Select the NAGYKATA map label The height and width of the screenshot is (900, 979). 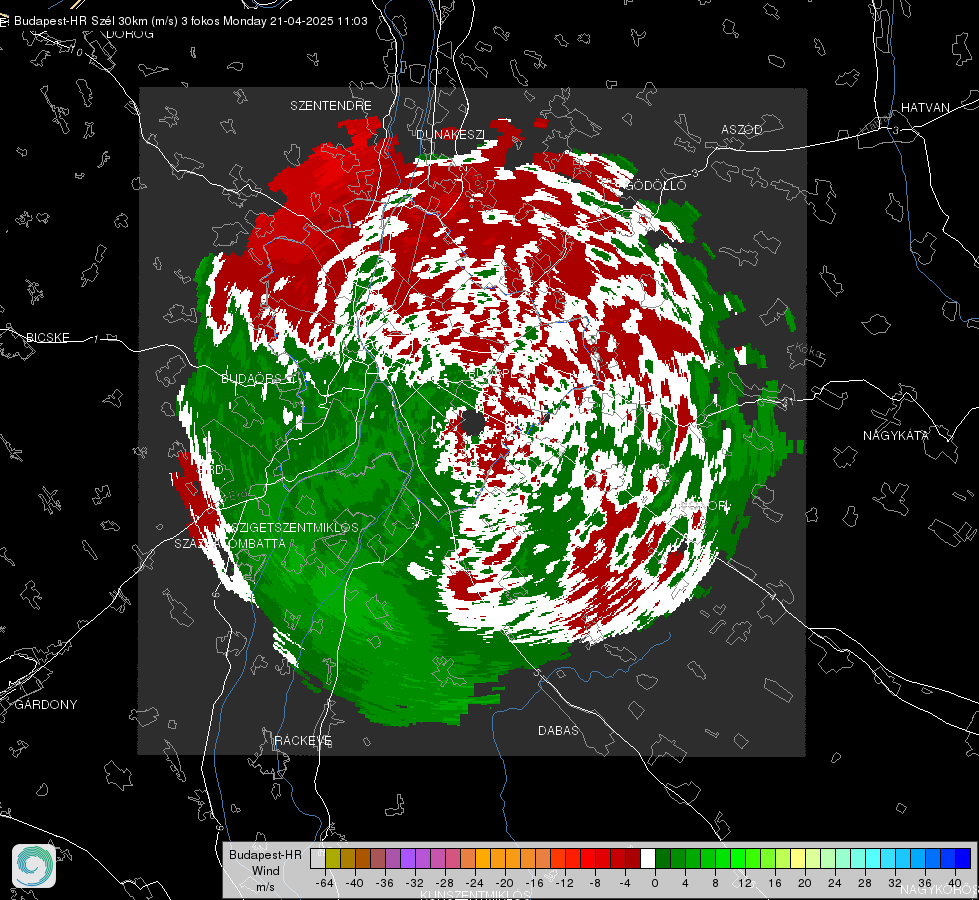896,435
